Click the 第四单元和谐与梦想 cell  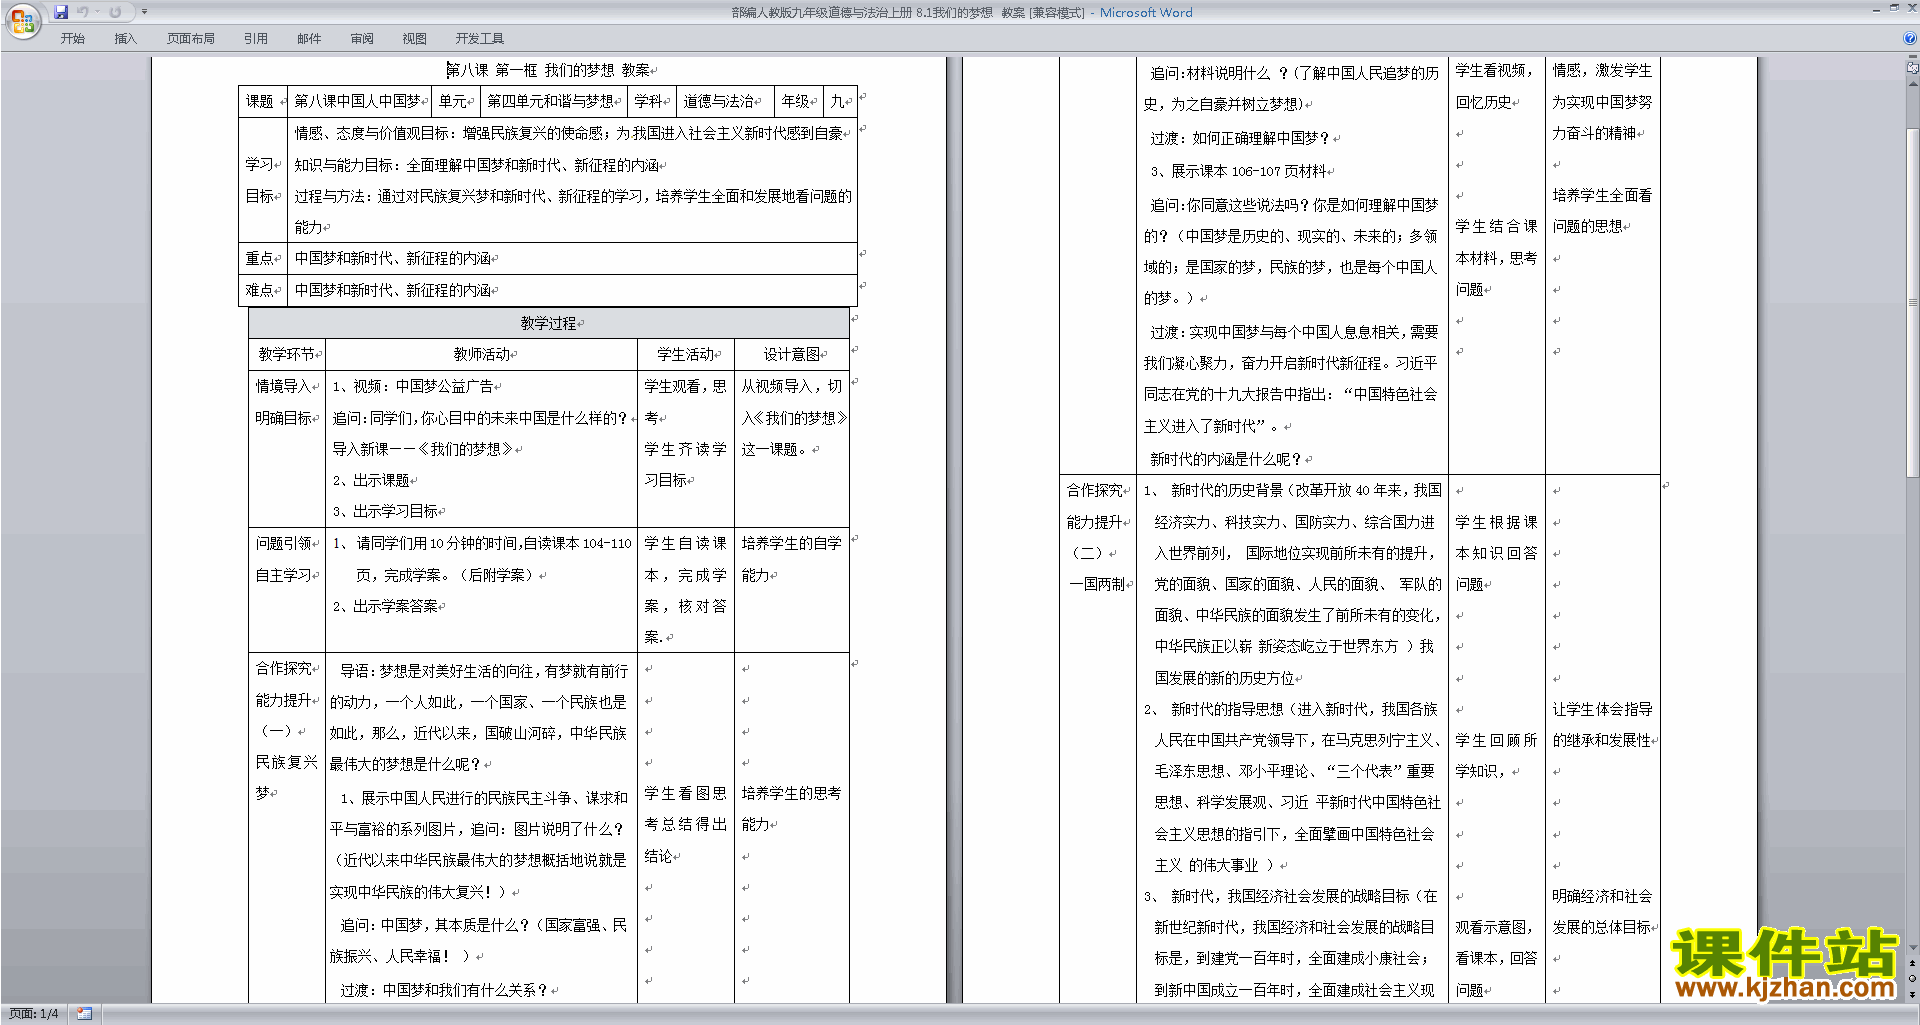point(553,101)
